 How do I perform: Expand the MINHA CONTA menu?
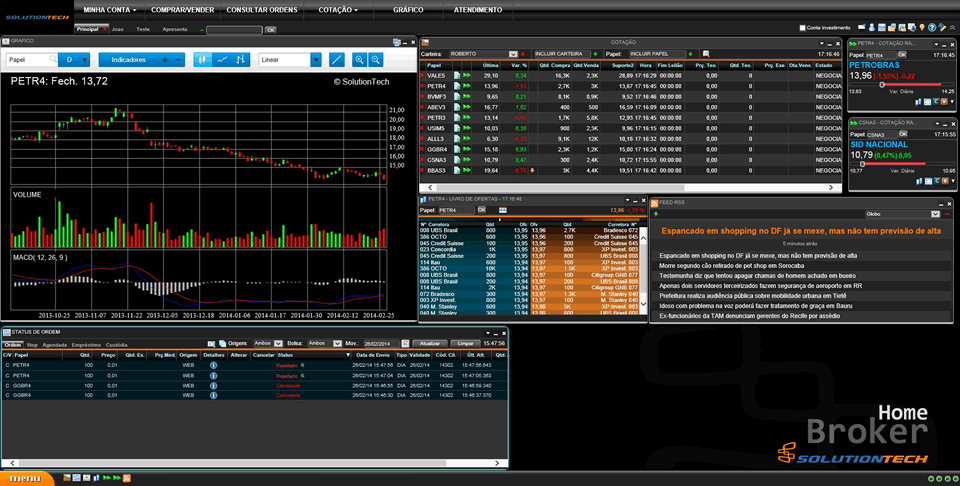pyautogui.click(x=110, y=10)
